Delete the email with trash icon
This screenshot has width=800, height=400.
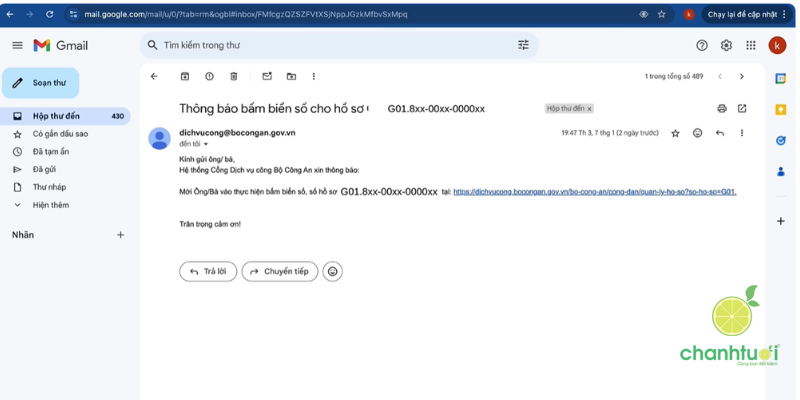coord(234,76)
